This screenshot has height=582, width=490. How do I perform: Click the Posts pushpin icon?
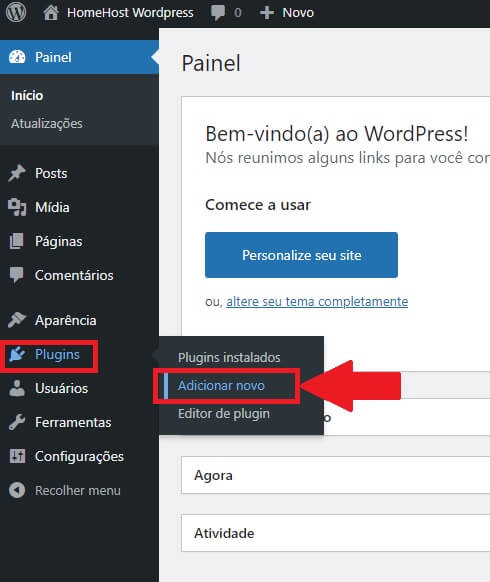tap(17, 173)
